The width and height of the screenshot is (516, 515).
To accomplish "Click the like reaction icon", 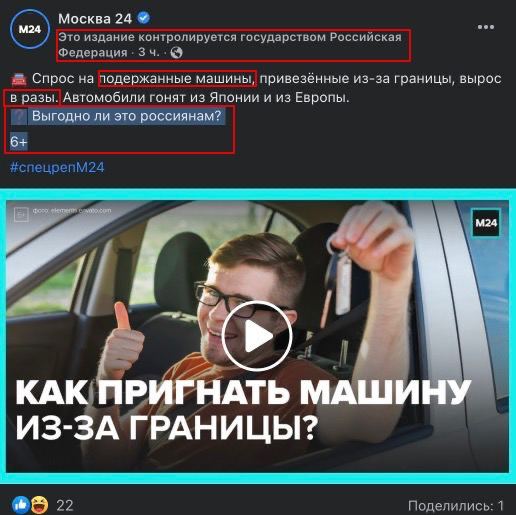I will coord(21,505).
